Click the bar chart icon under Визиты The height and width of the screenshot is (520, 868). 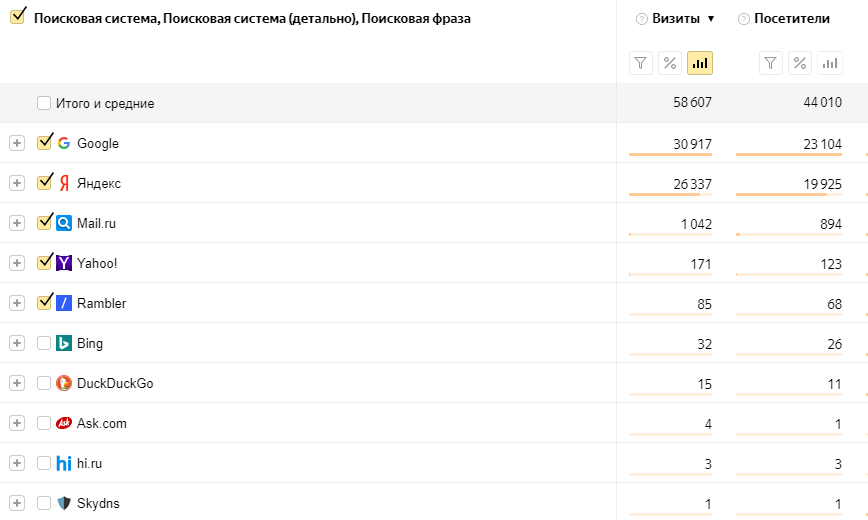pyautogui.click(x=700, y=63)
